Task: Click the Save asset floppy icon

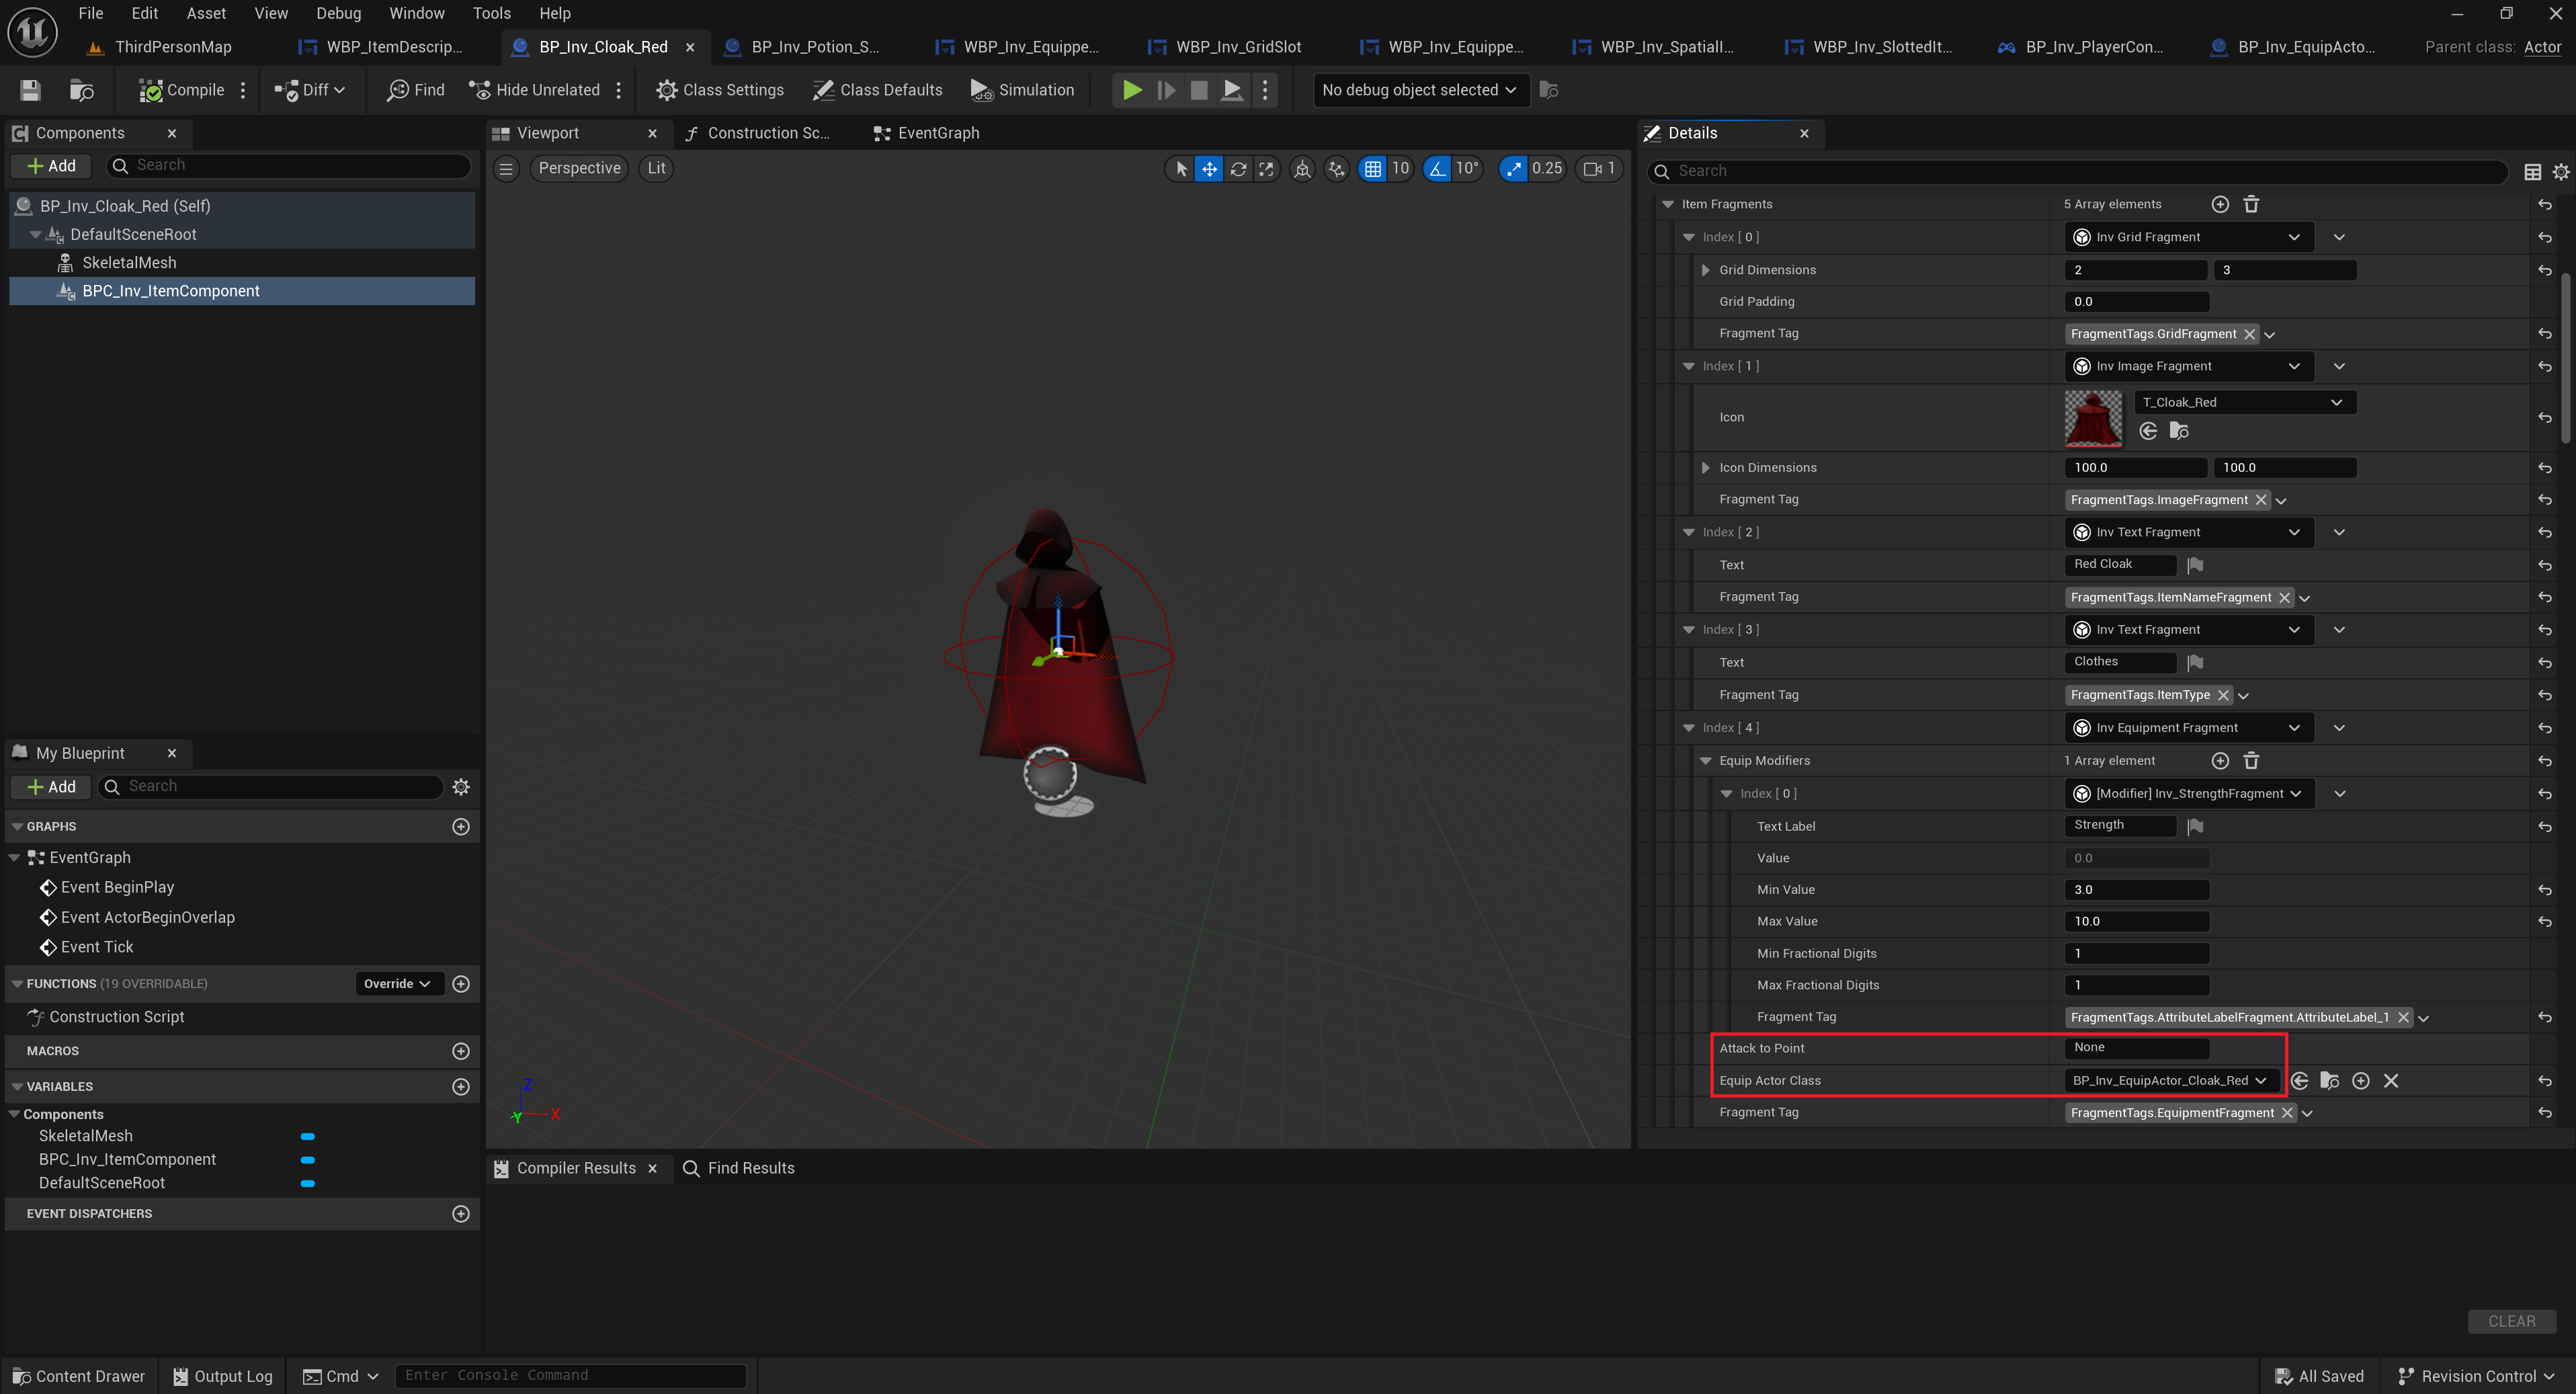Action: click(x=30, y=90)
